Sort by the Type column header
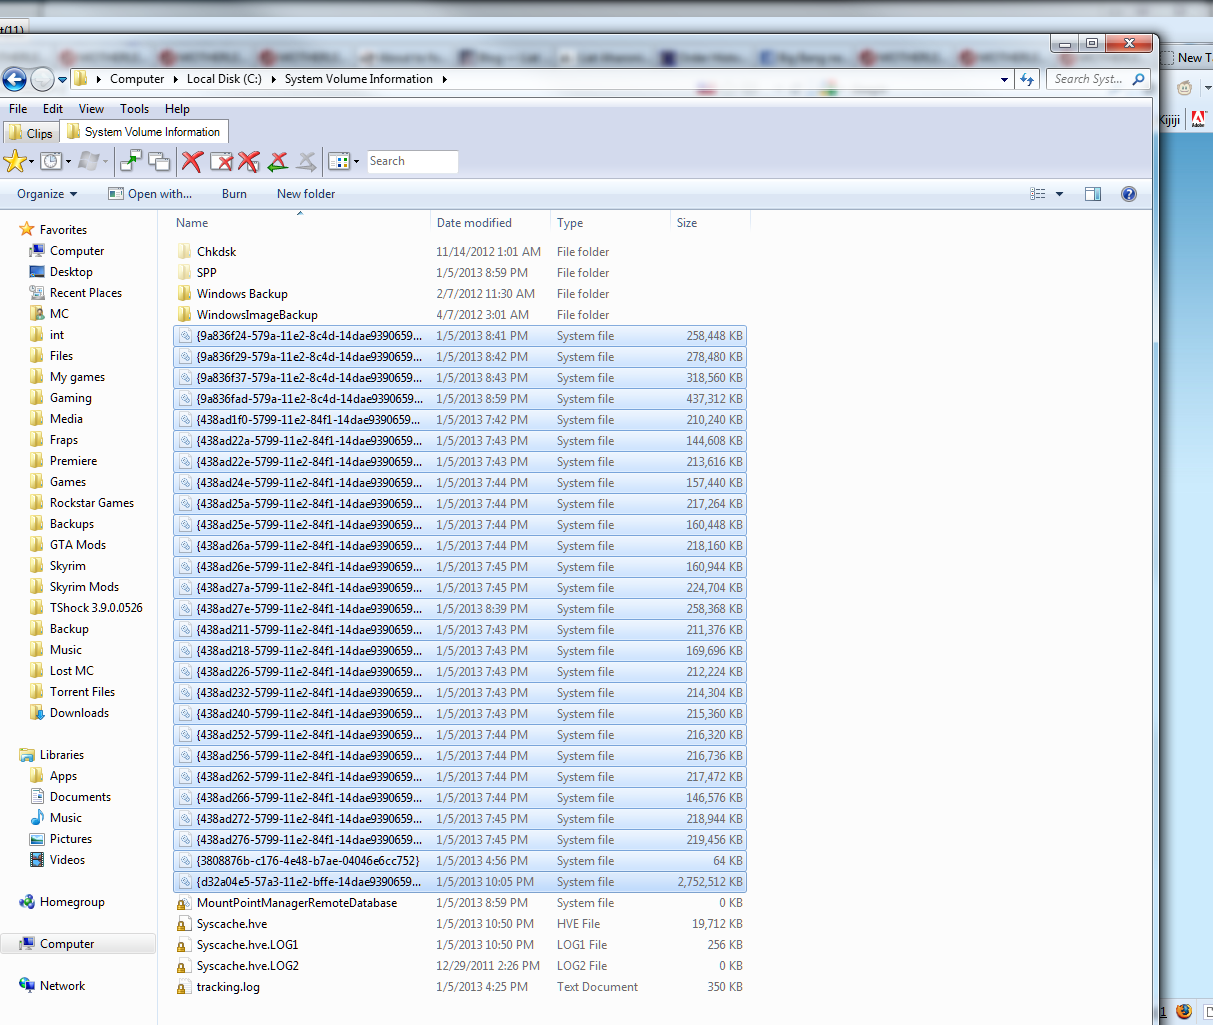 coord(610,223)
